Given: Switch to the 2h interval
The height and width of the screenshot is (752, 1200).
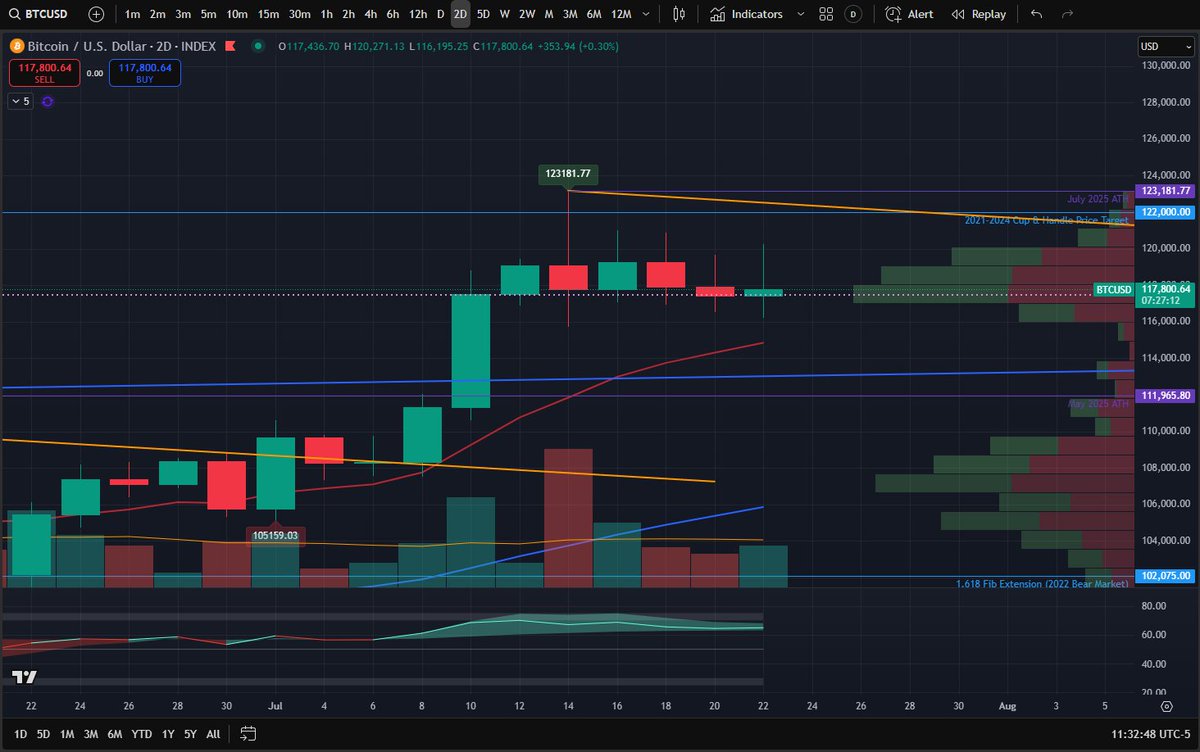Looking at the screenshot, I should click(x=348, y=14).
